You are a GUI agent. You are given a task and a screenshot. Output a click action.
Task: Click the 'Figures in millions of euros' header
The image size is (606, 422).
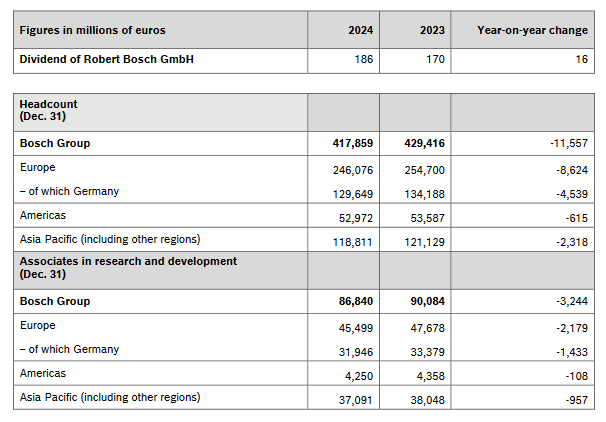pos(92,30)
